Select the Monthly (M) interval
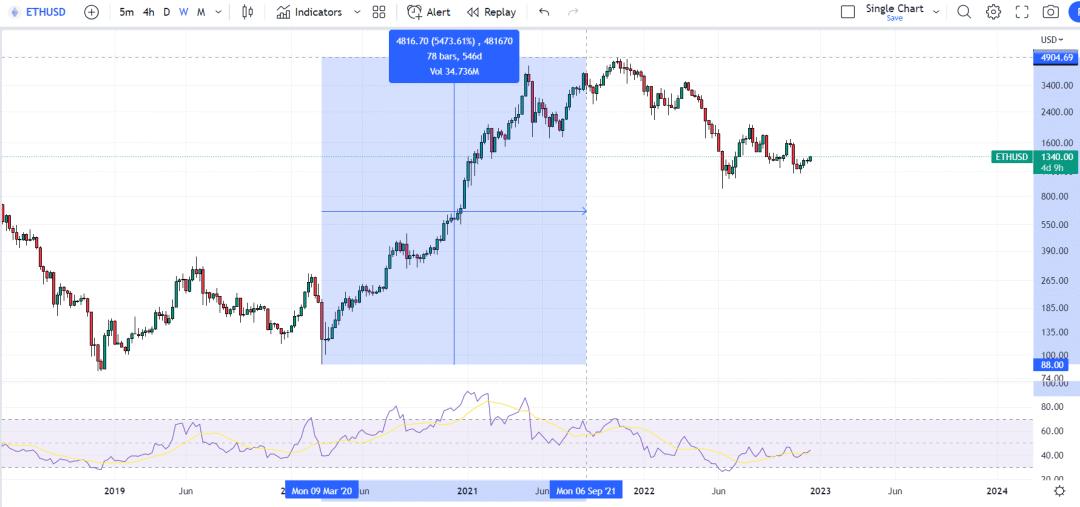Screen dimensions: 1080x507 pyautogui.click(x=201, y=12)
